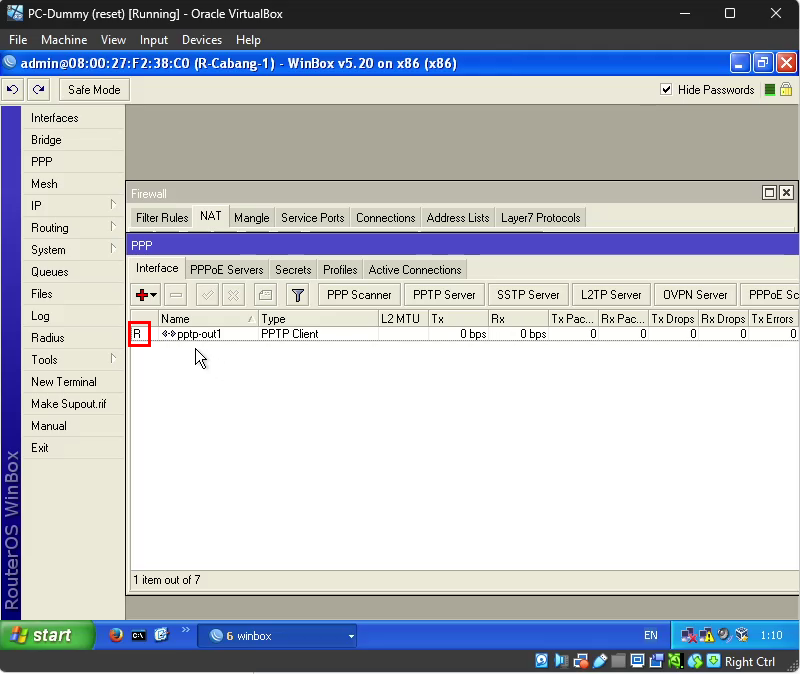800x674 pixels.
Task: Open Files in the sidebar
Action: pyautogui.click(x=73, y=294)
